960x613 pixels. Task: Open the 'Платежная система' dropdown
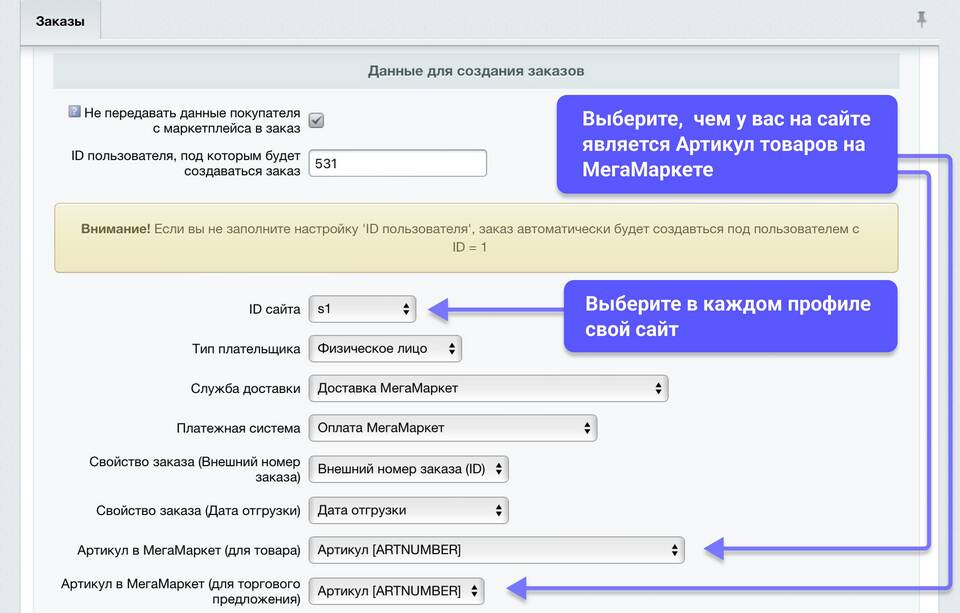tap(453, 428)
